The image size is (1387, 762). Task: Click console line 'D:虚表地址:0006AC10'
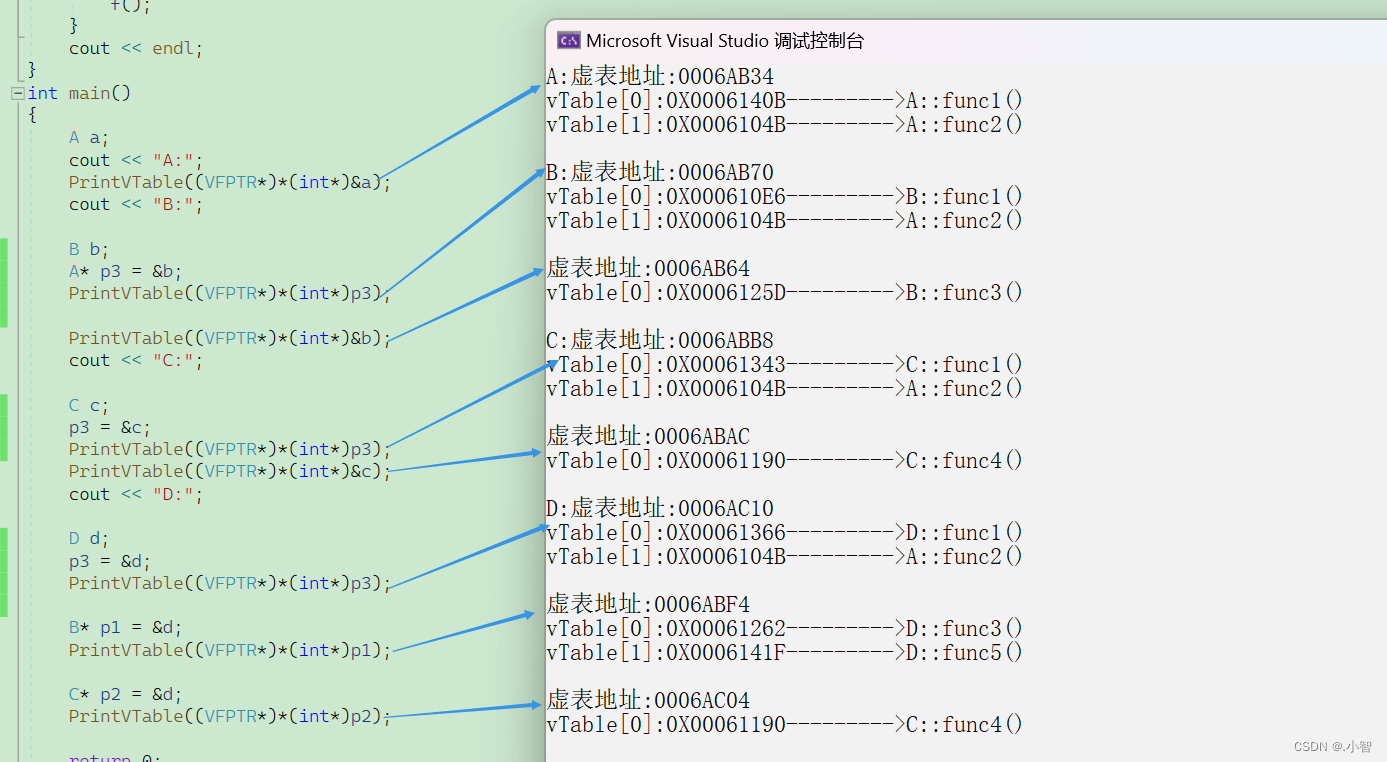point(660,508)
